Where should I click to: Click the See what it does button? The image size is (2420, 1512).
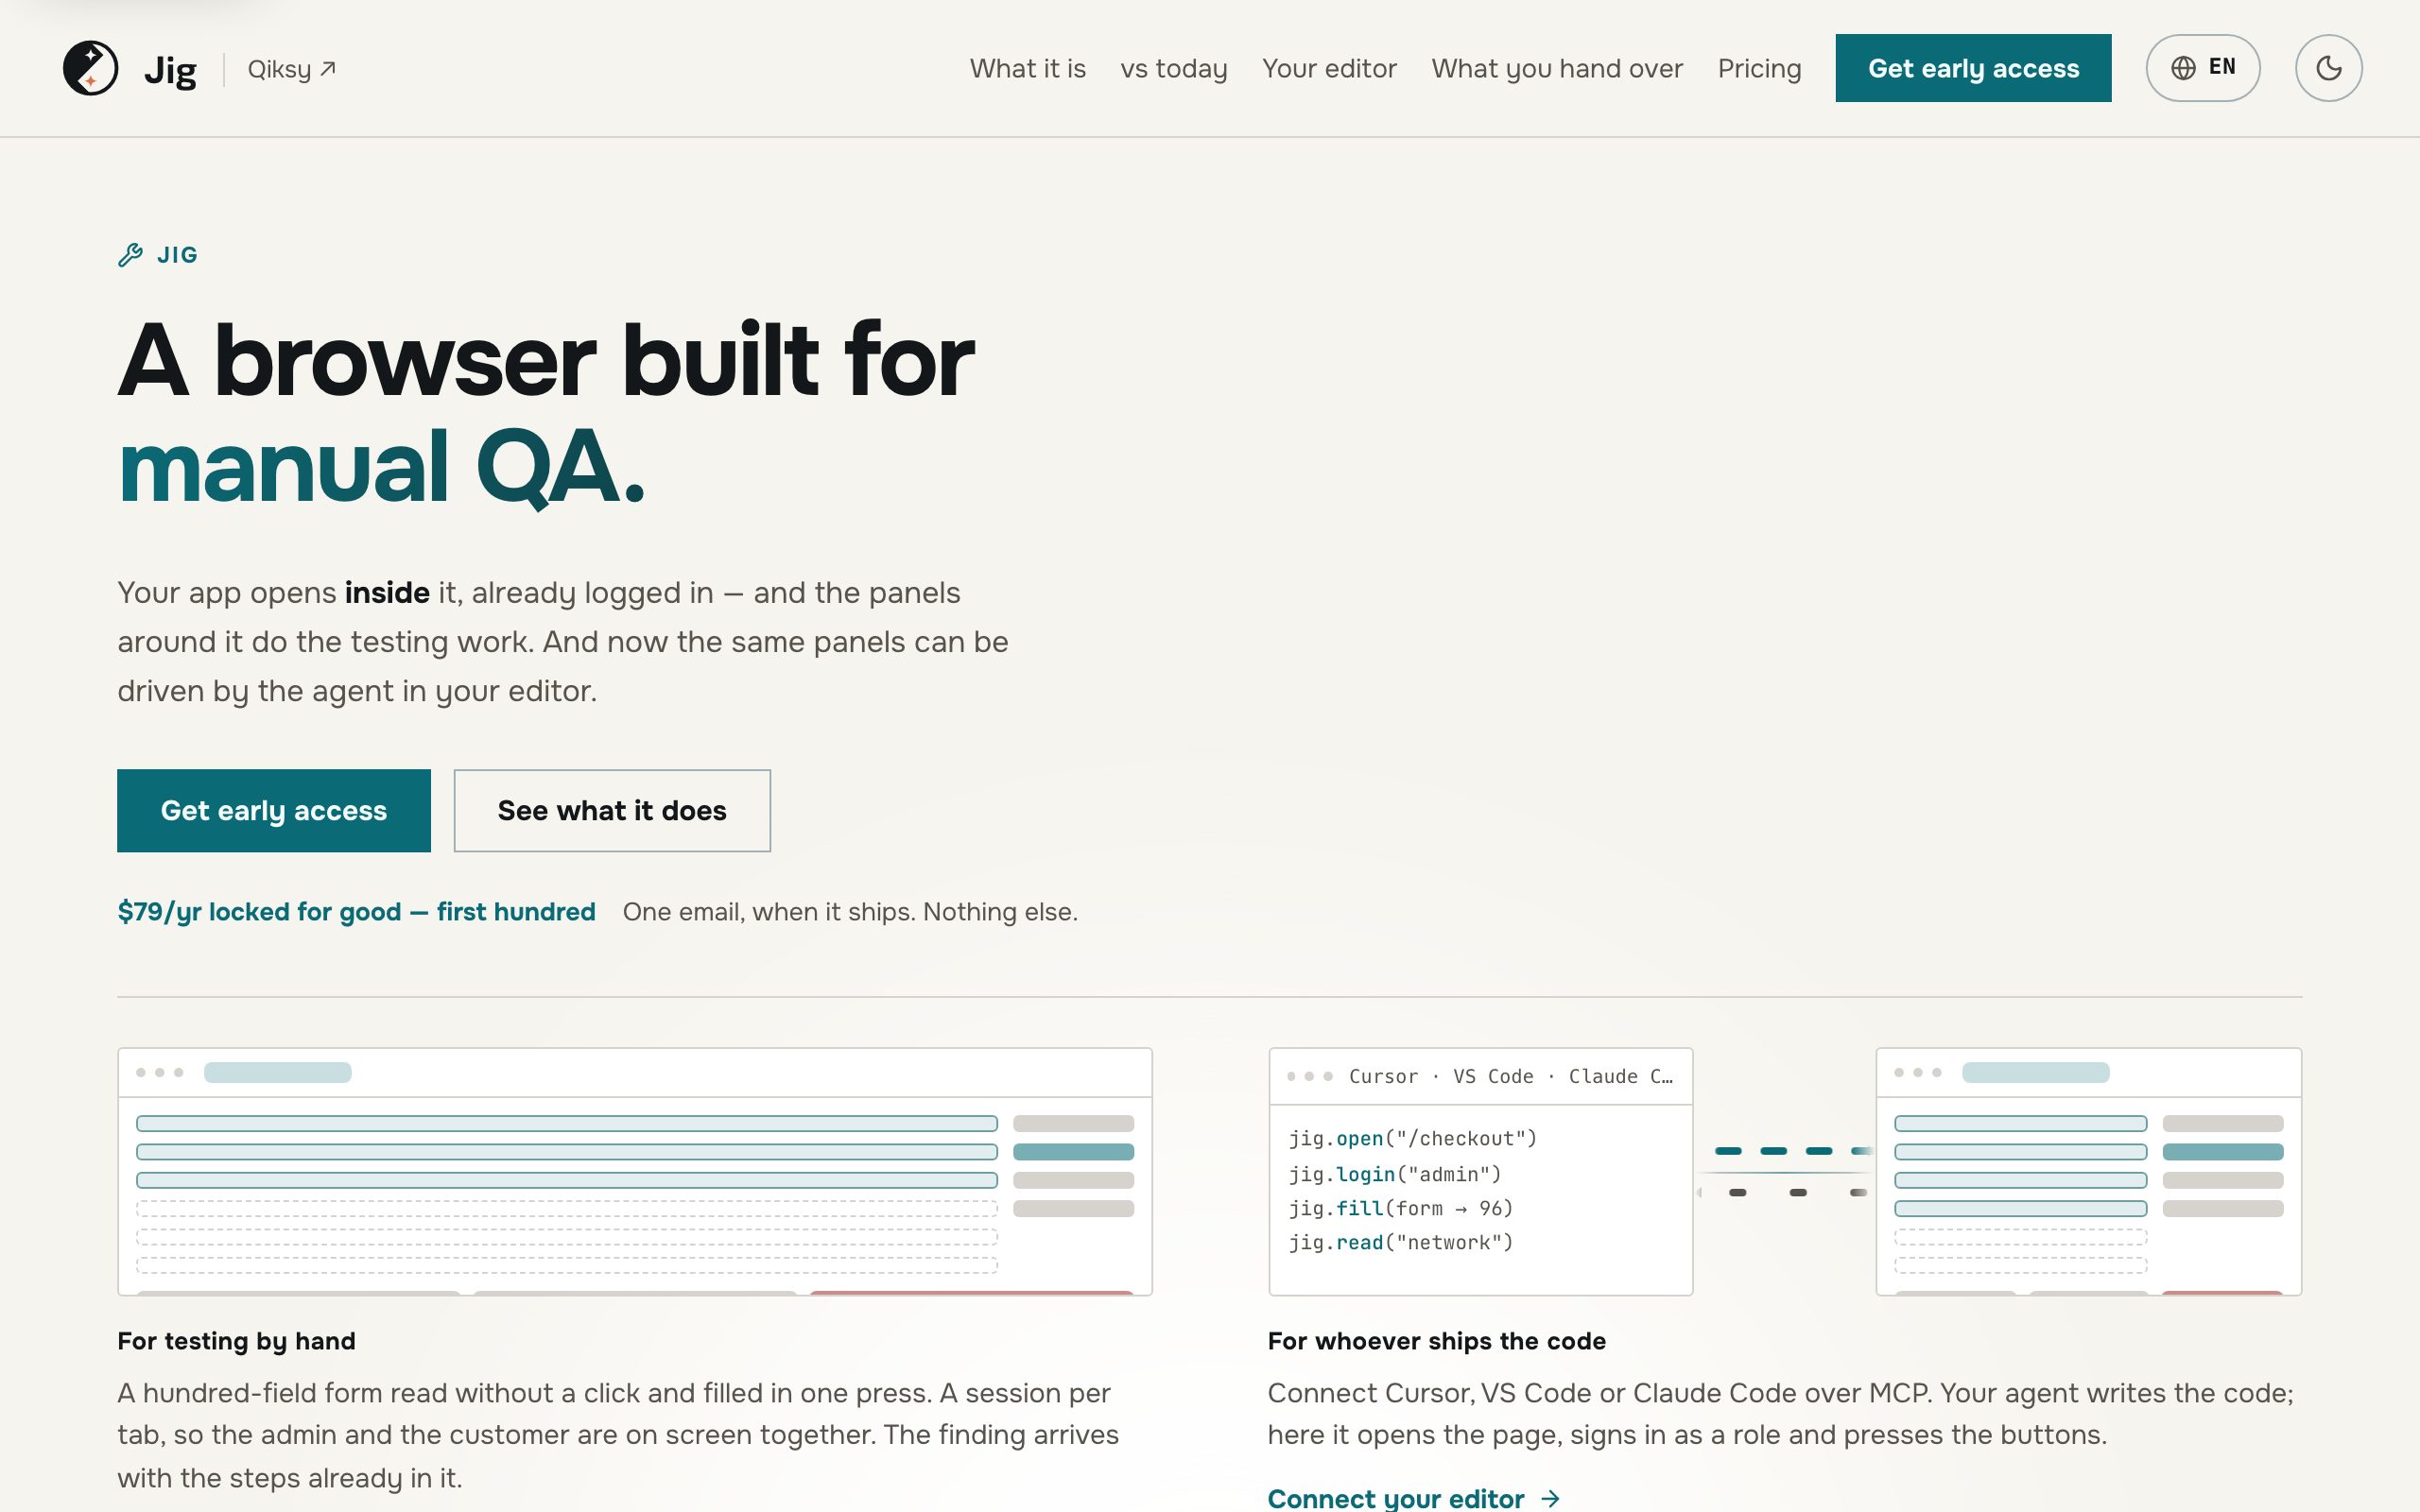coord(612,810)
